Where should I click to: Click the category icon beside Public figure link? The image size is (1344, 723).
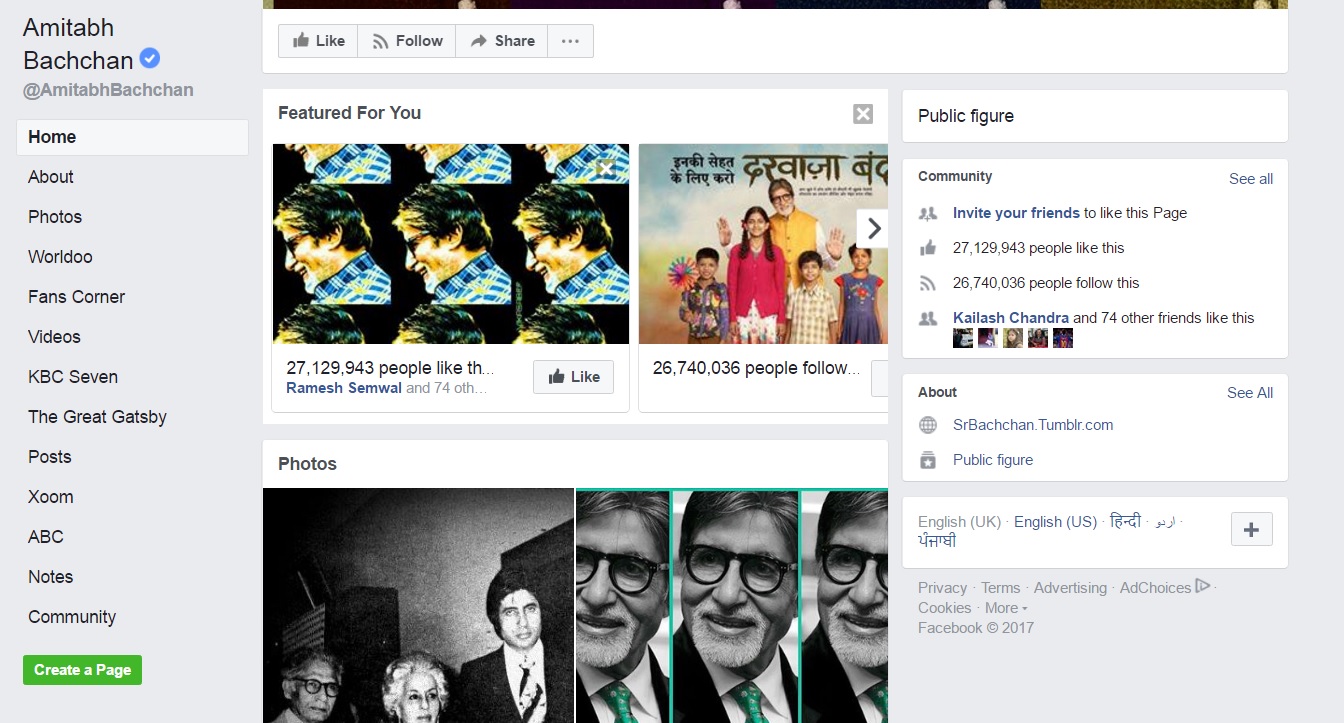click(x=928, y=460)
